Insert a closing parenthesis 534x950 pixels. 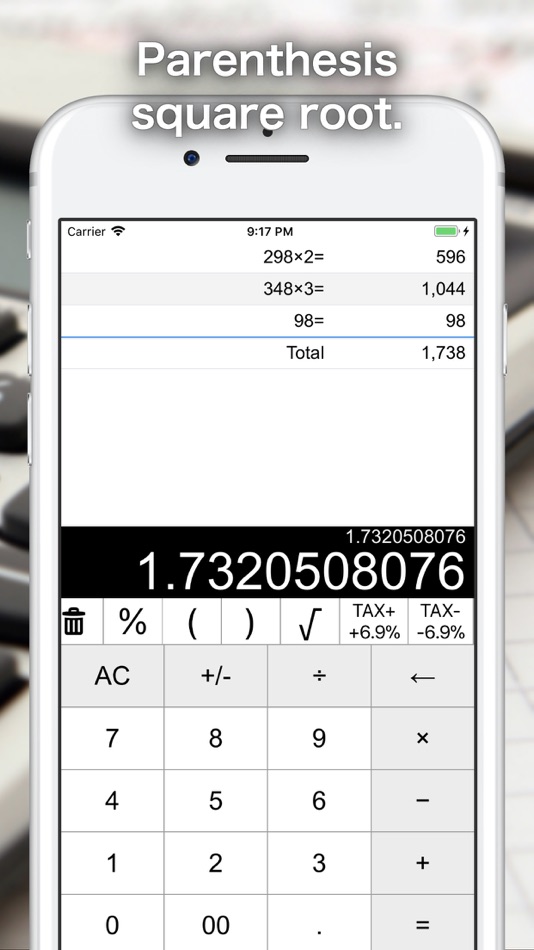click(250, 622)
